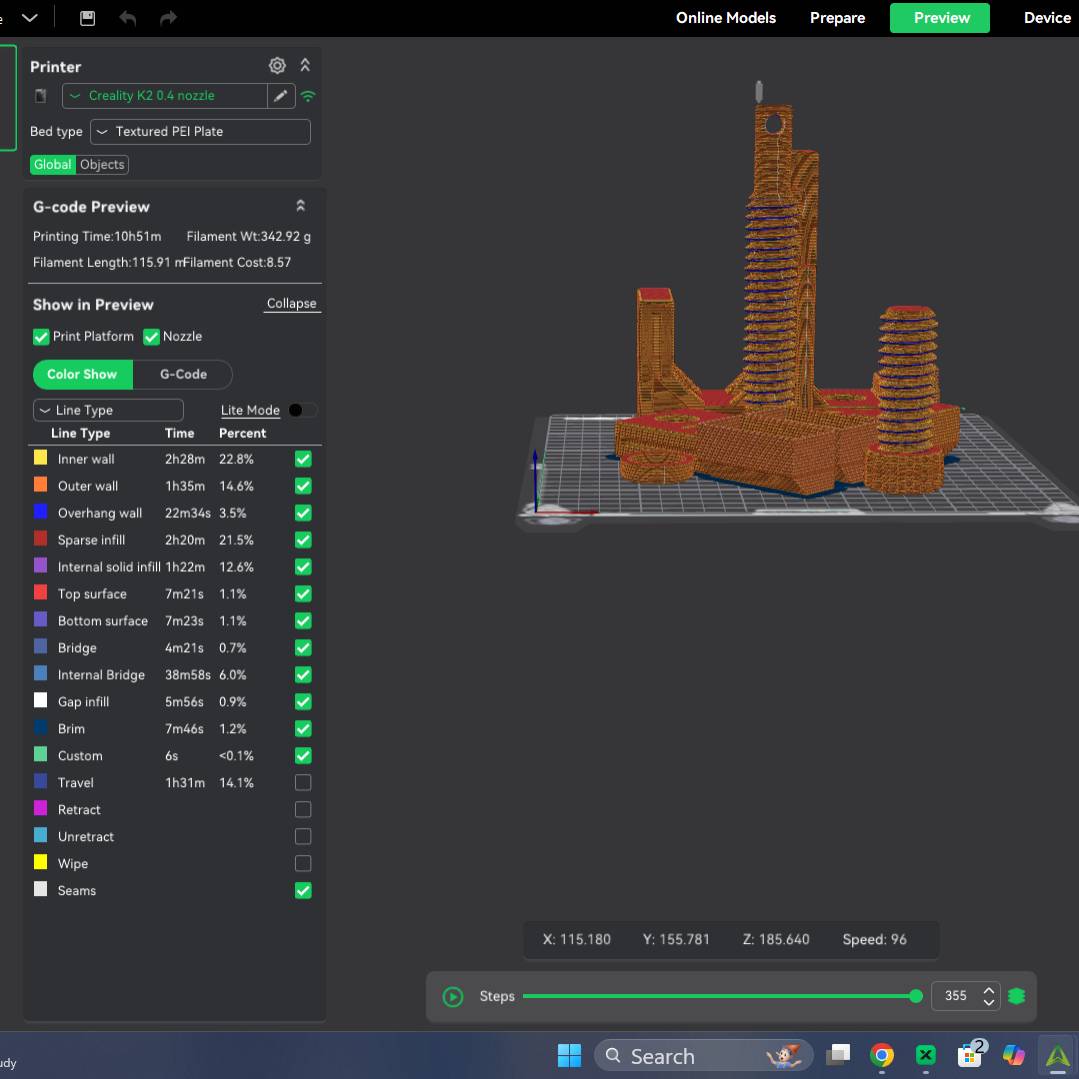Switch to the Prepare tab
1079x1079 pixels.
coord(837,18)
